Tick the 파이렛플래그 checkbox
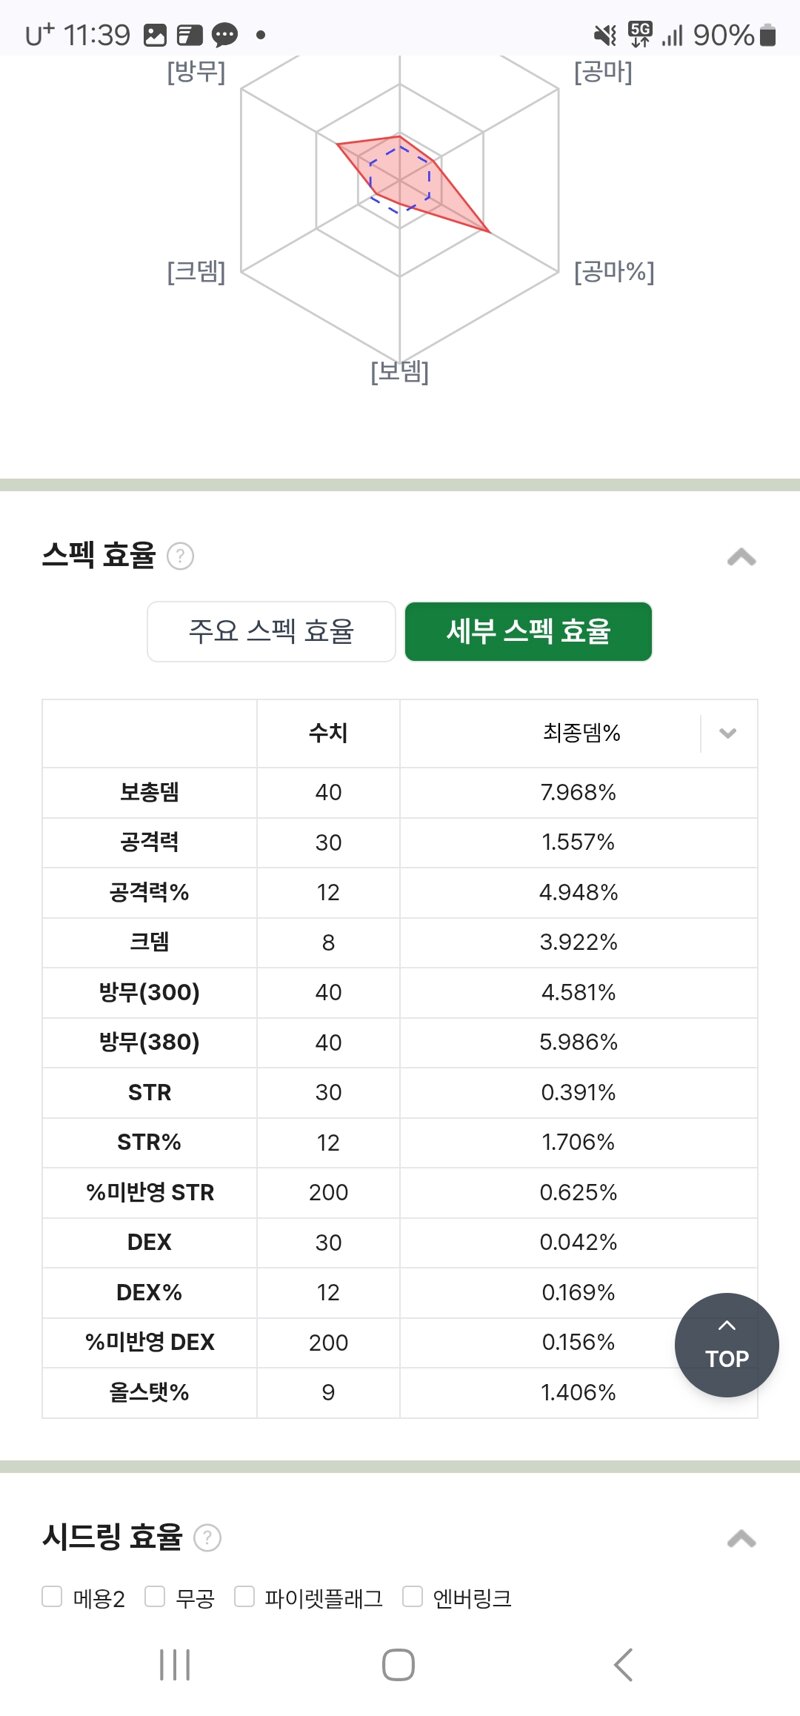 244,1596
